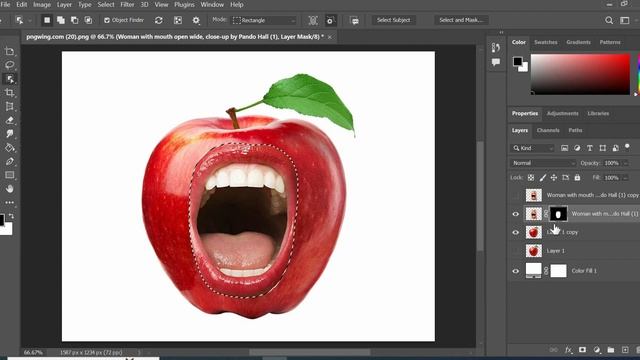Open the Image menu
The image size is (640, 360).
pyautogui.click(x=42, y=4)
